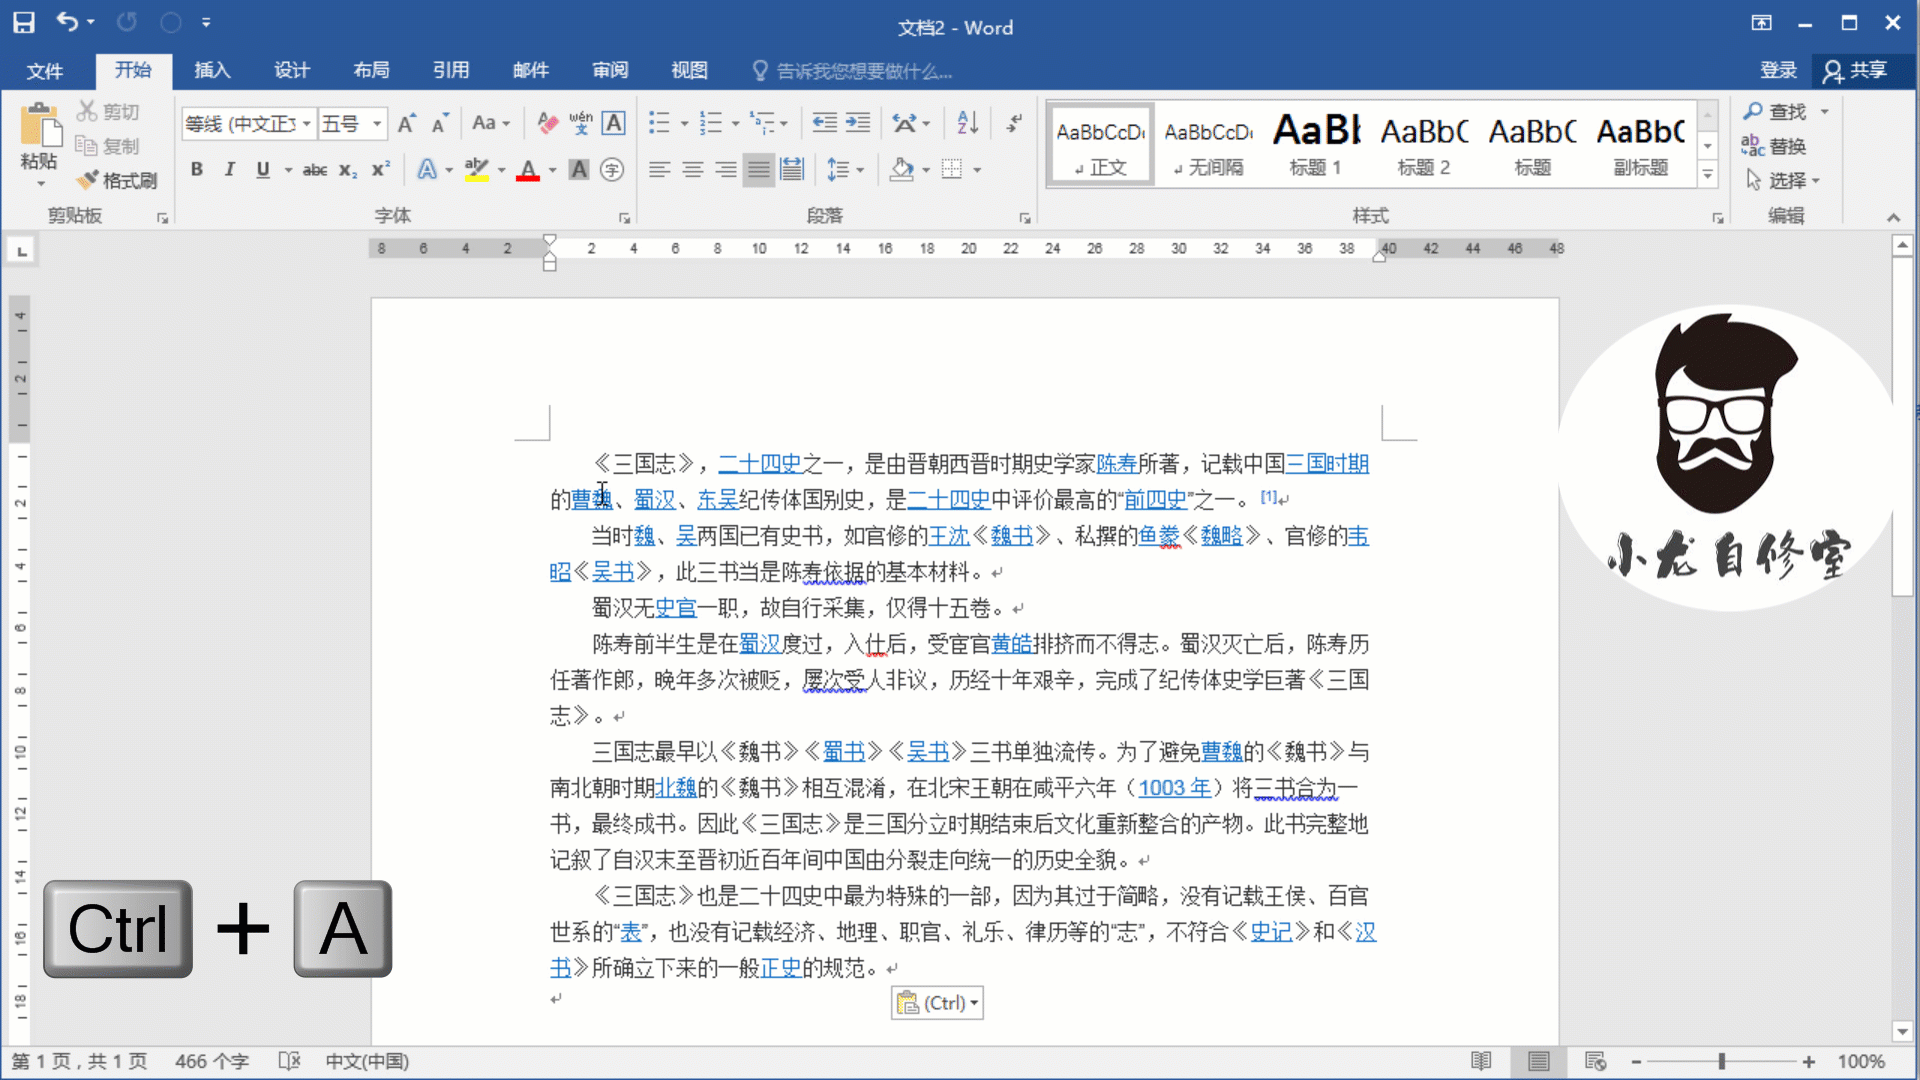Image resolution: width=1920 pixels, height=1080 pixels.
Task: Open the font name dropdown
Action: tap(307, 123)
